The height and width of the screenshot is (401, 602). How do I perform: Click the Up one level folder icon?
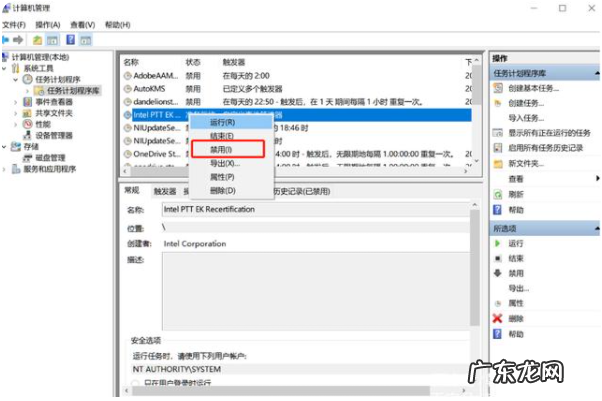point(37,40)
